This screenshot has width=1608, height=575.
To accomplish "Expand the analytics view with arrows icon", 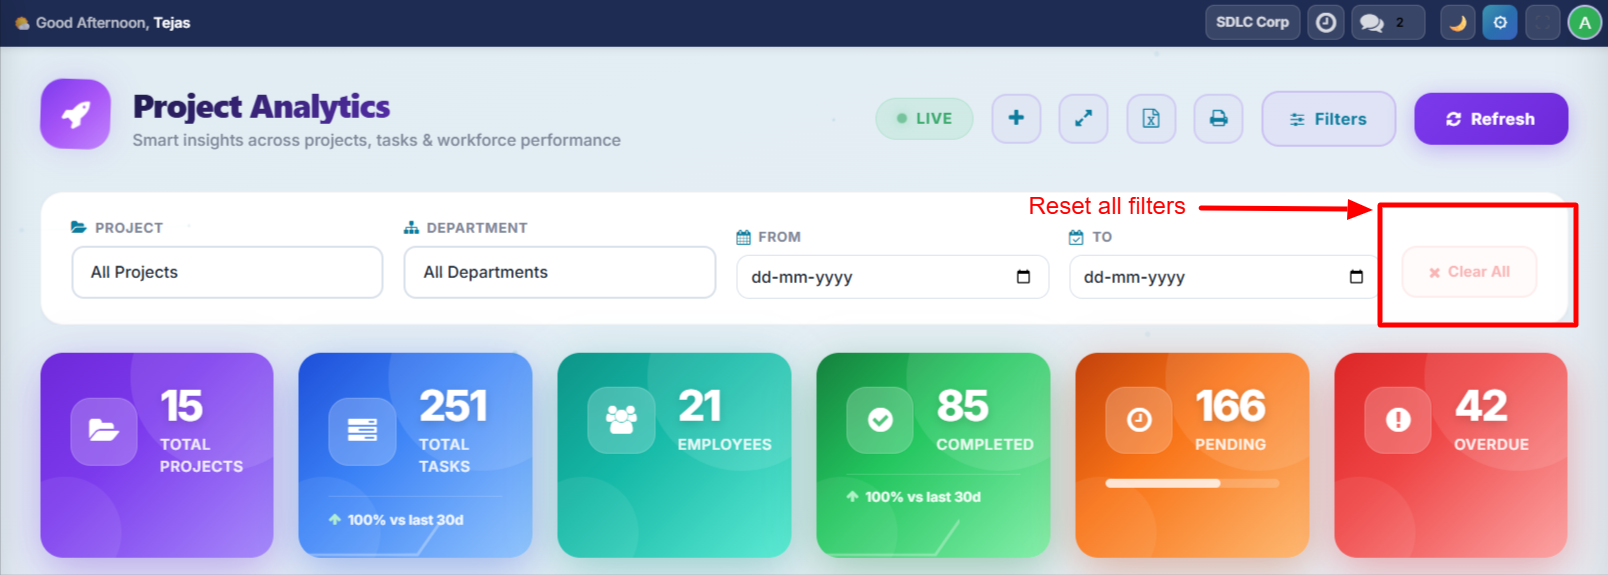I will (x=1083, y=119).
